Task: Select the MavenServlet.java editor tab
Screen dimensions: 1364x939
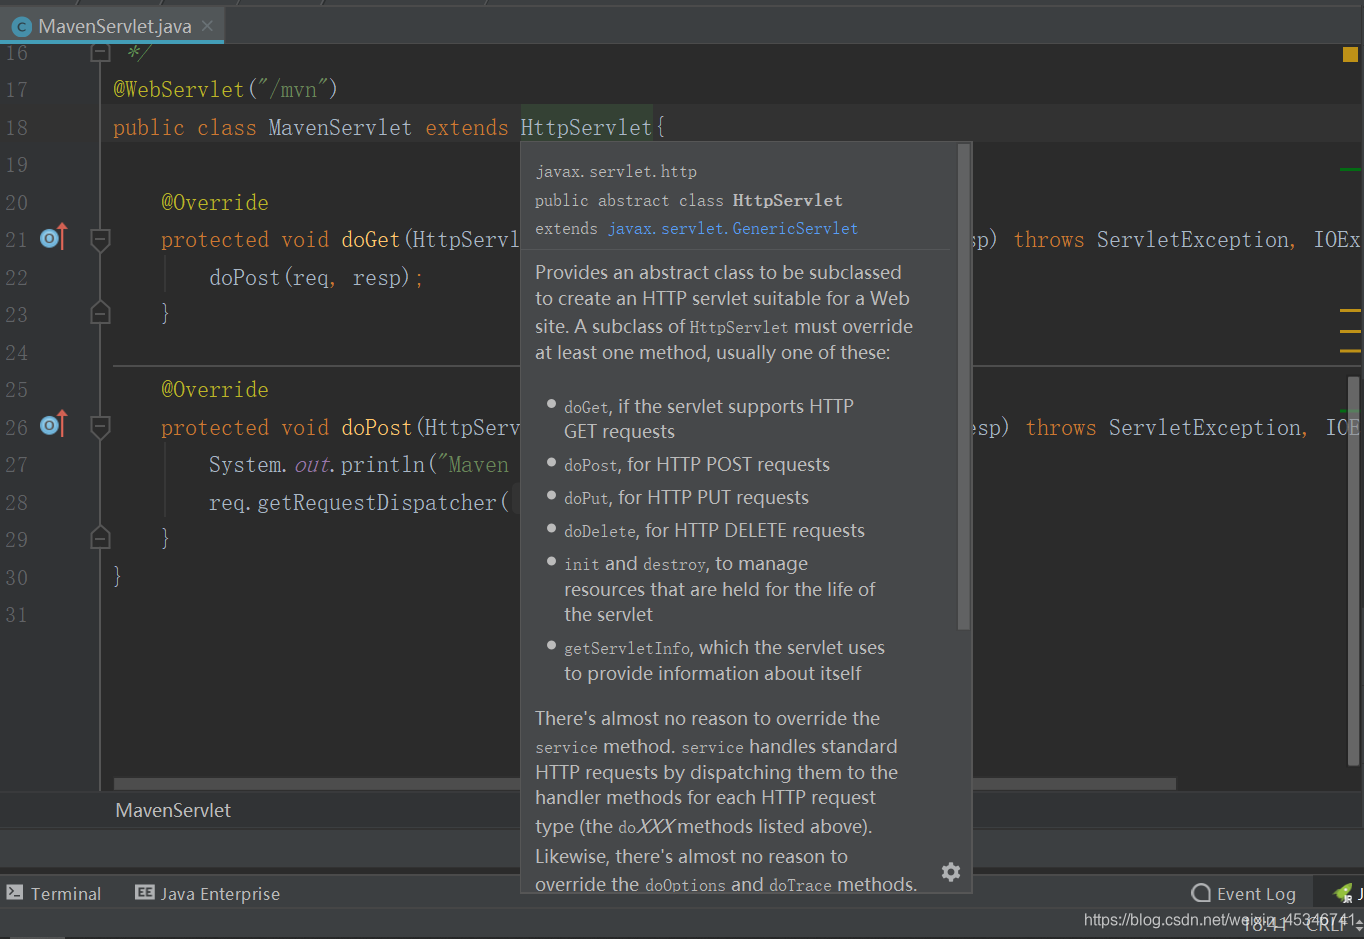Action: [x=112, y=26]
